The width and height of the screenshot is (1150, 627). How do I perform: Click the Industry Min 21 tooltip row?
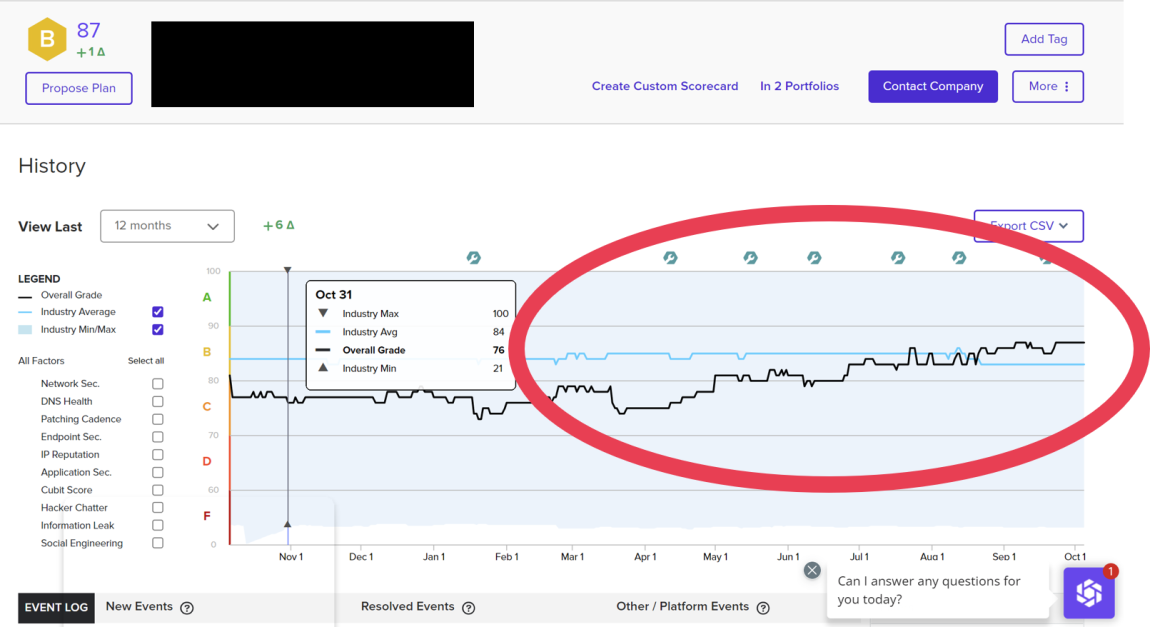click(411, 368)
